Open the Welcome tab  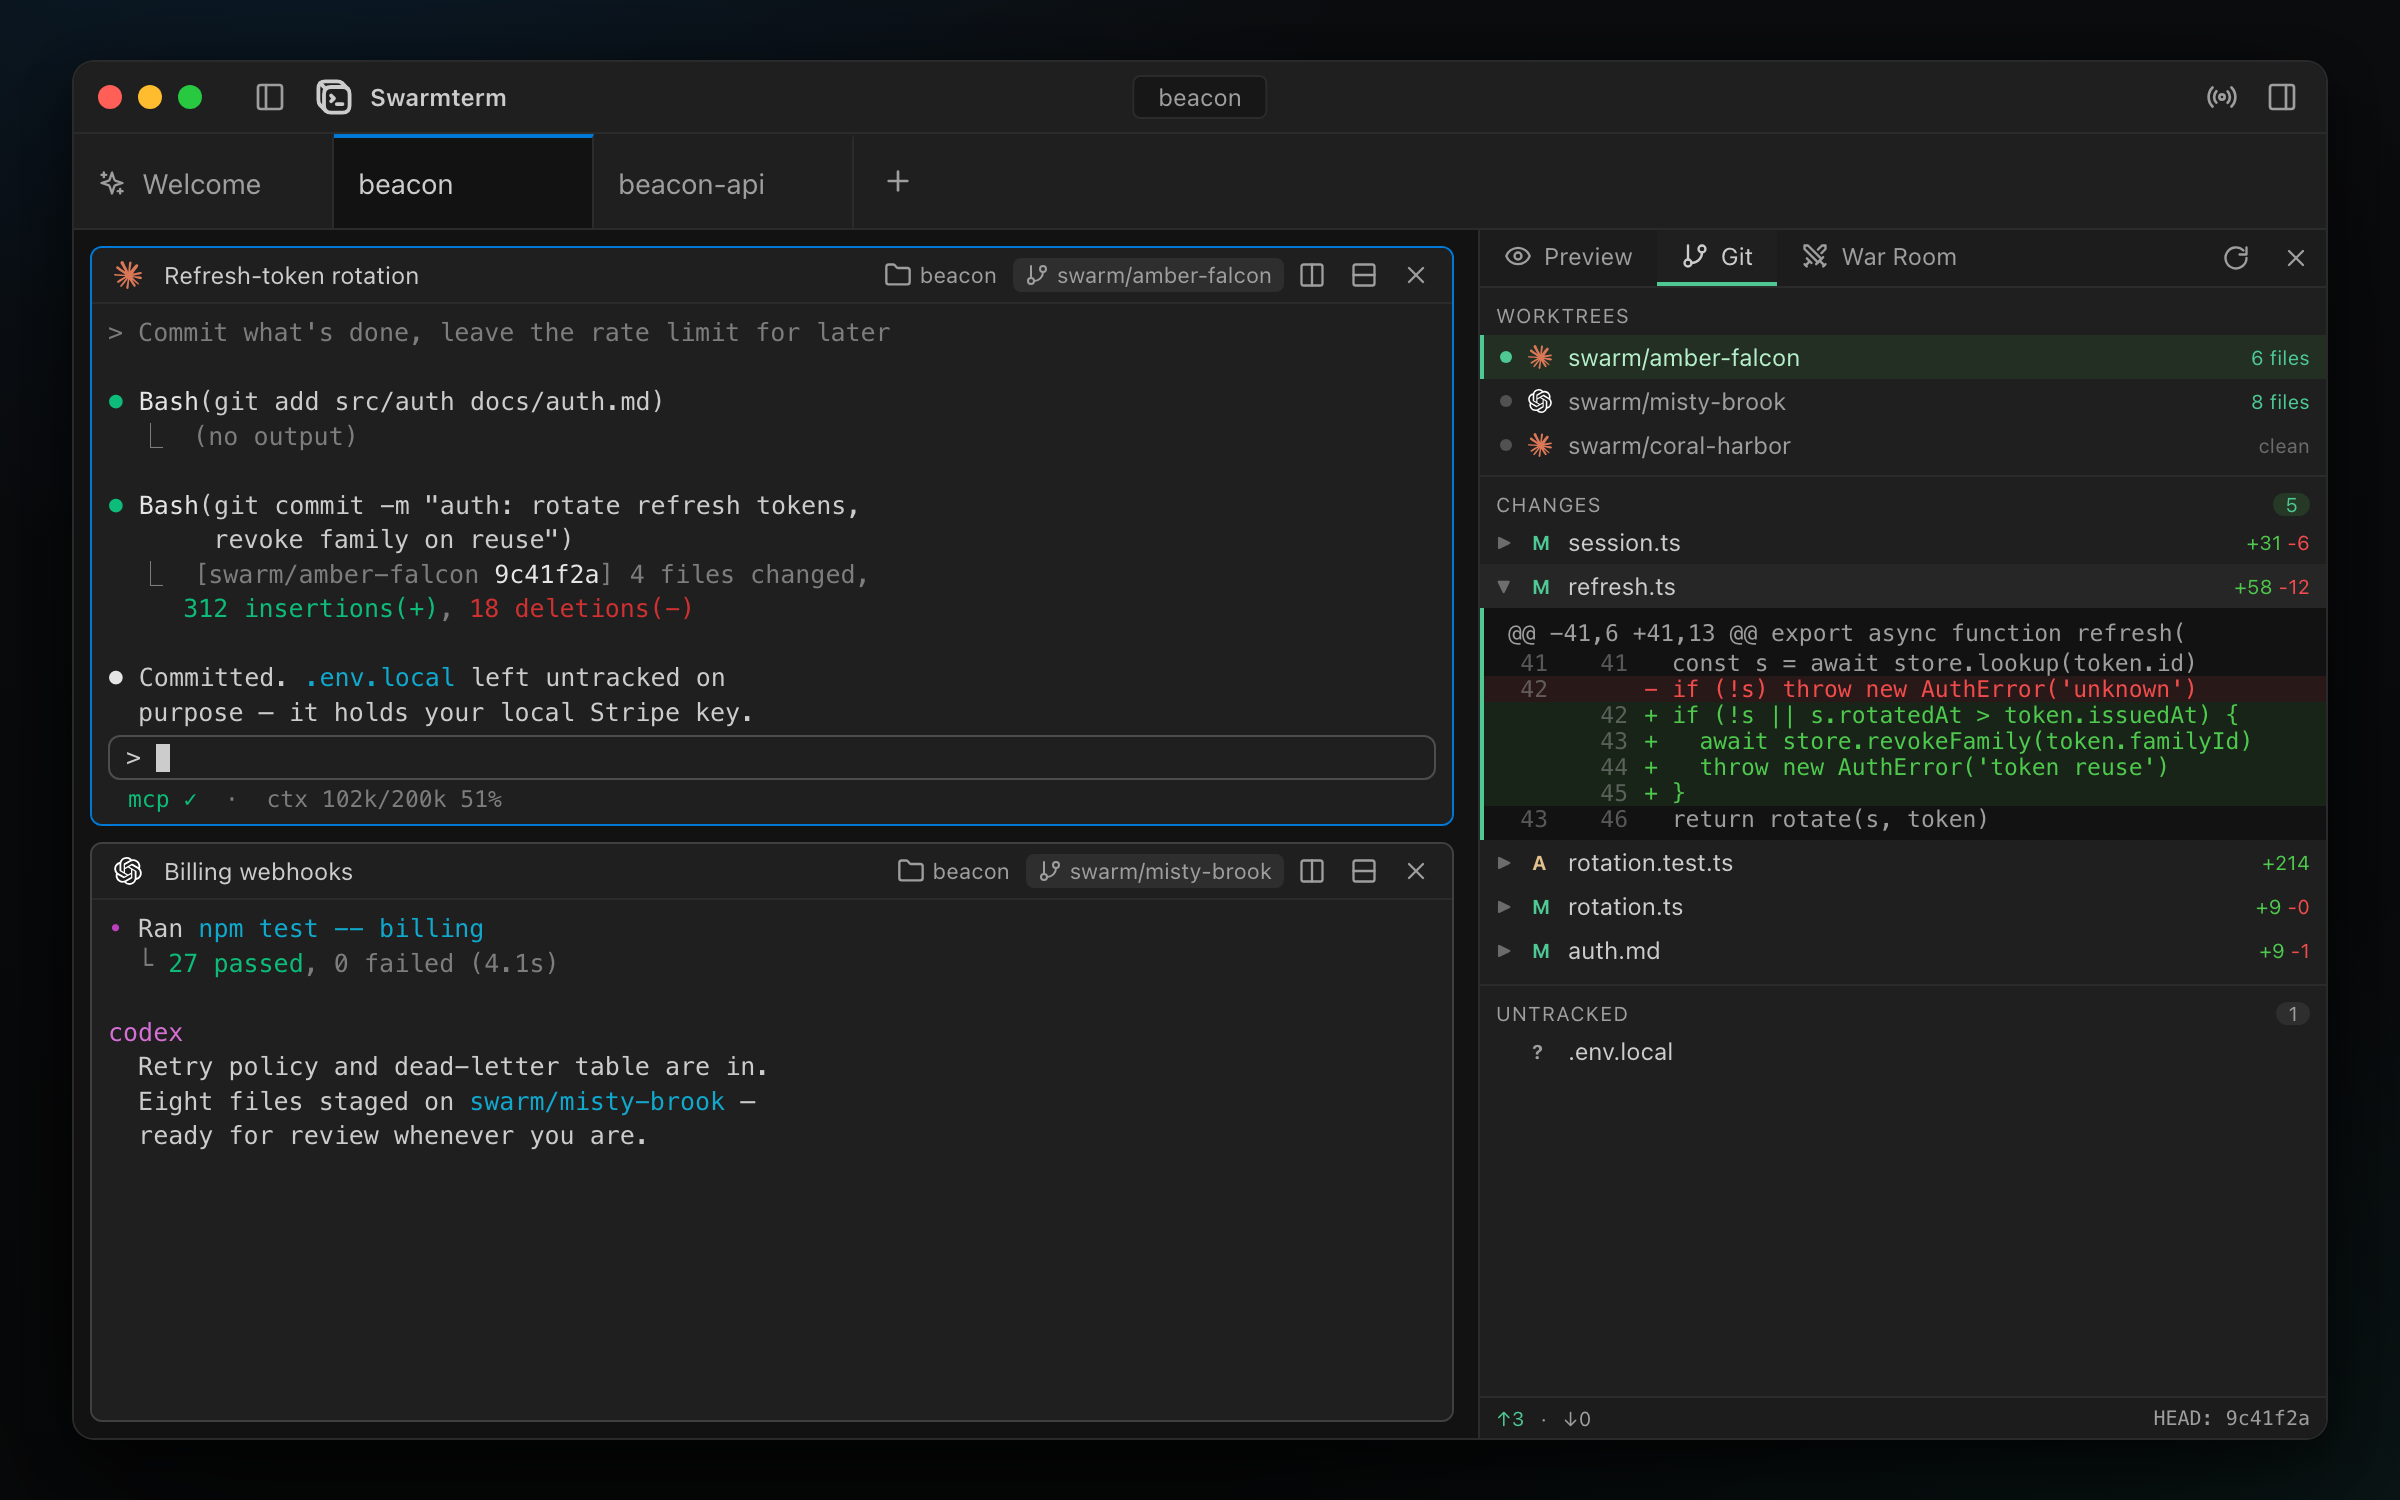[203, 184]
